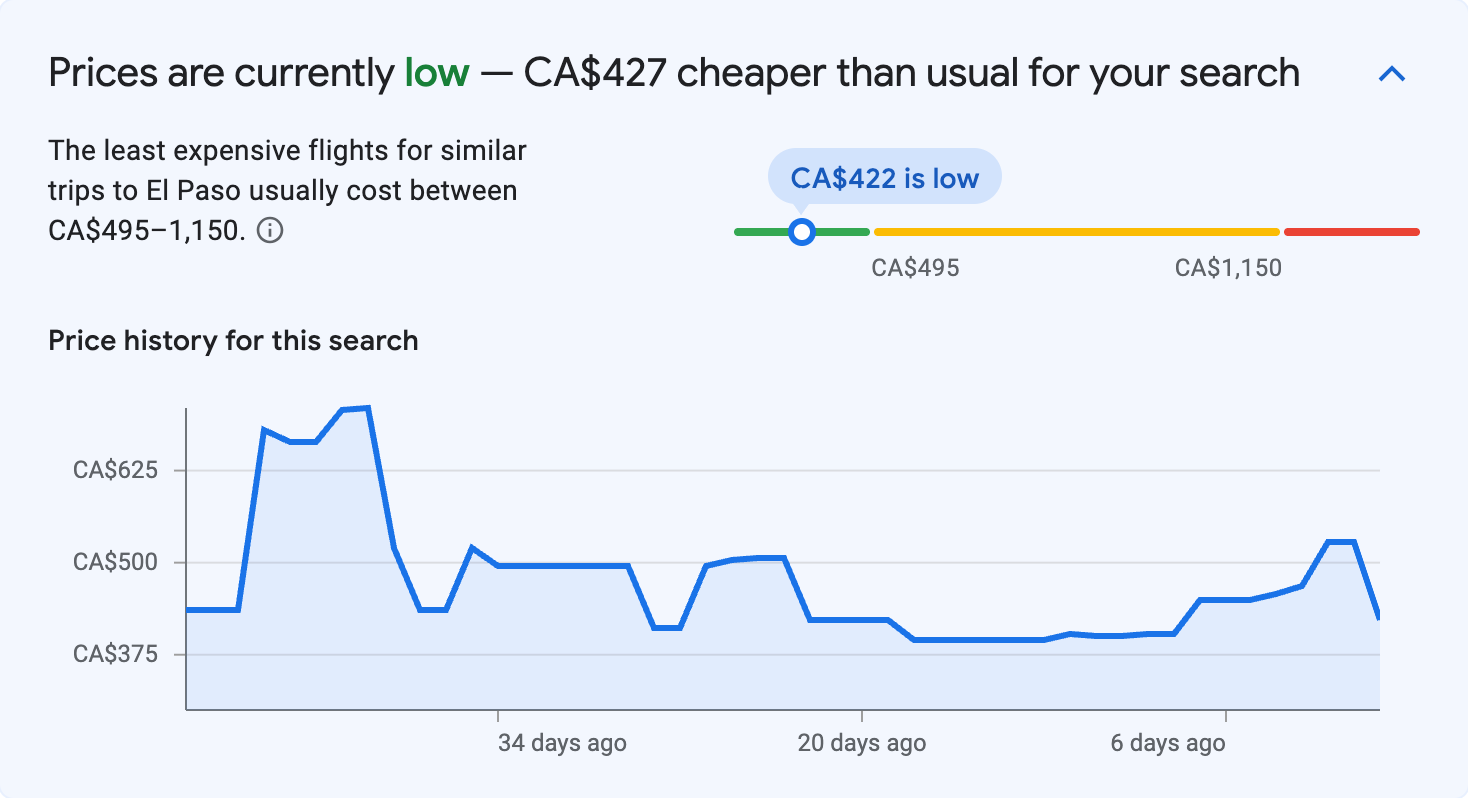Select the slider handle marking CA$422

801,232
